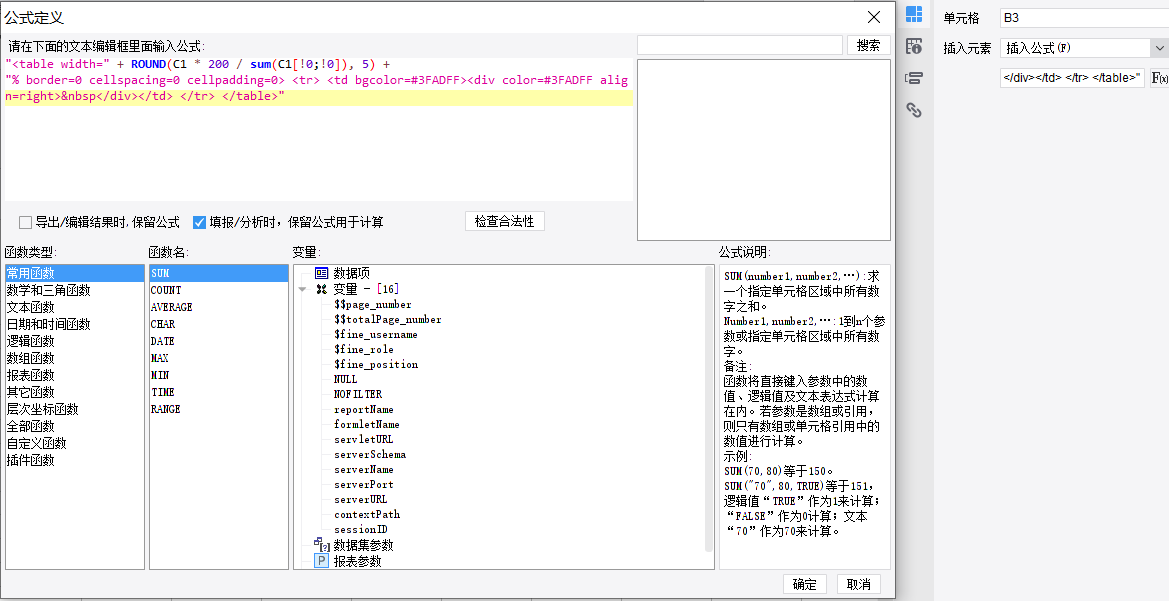The height and width of the screenshot is (601, 1169).
Task: Collapse the 变量 - [16] tree node
Action: click(303, 289)
